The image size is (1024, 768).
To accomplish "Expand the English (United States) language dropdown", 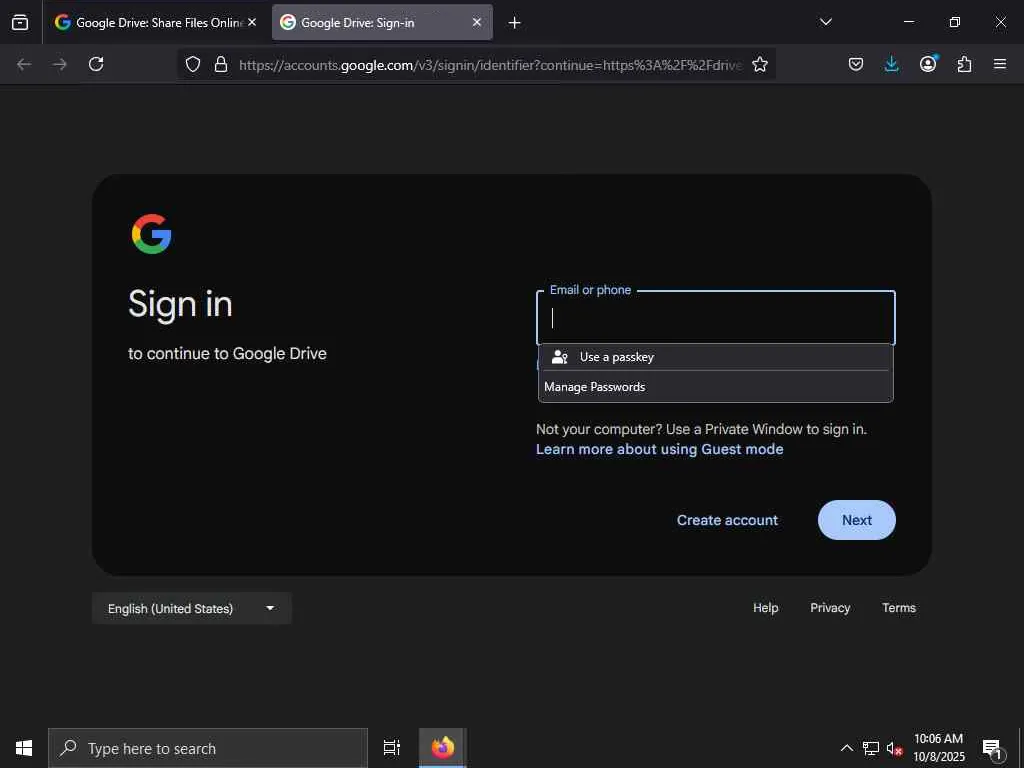I will 191,608.
